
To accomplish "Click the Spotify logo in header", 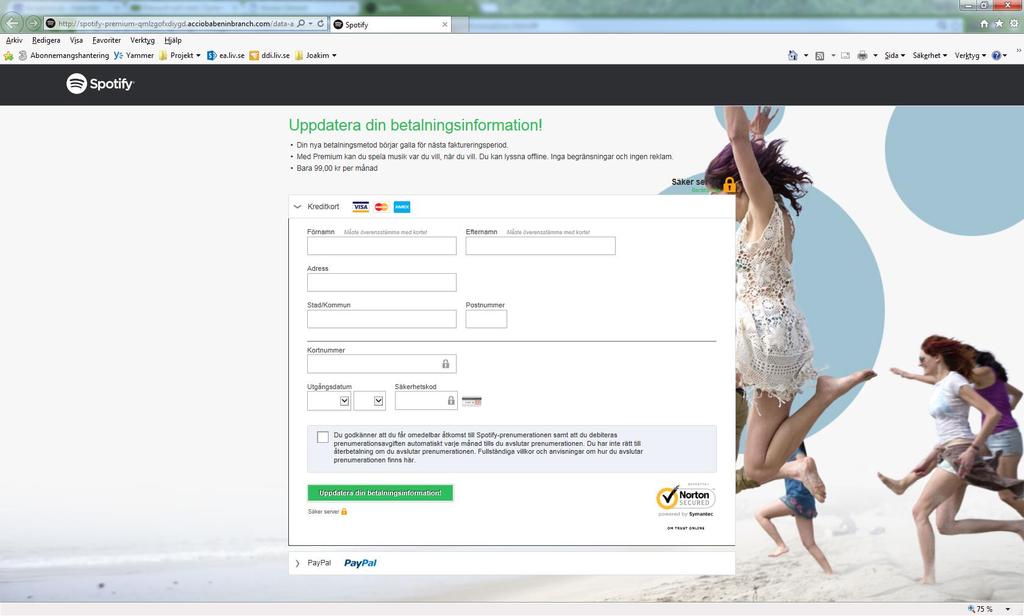I will pos(100,84).
